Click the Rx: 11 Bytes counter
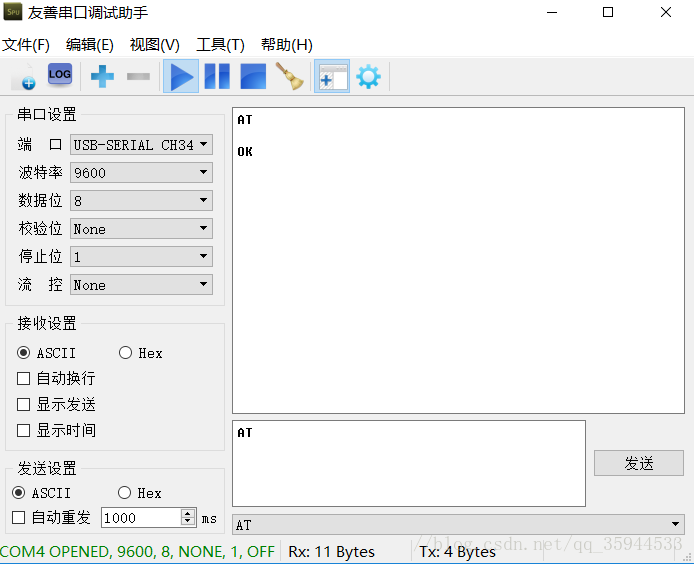 point(331,552)
